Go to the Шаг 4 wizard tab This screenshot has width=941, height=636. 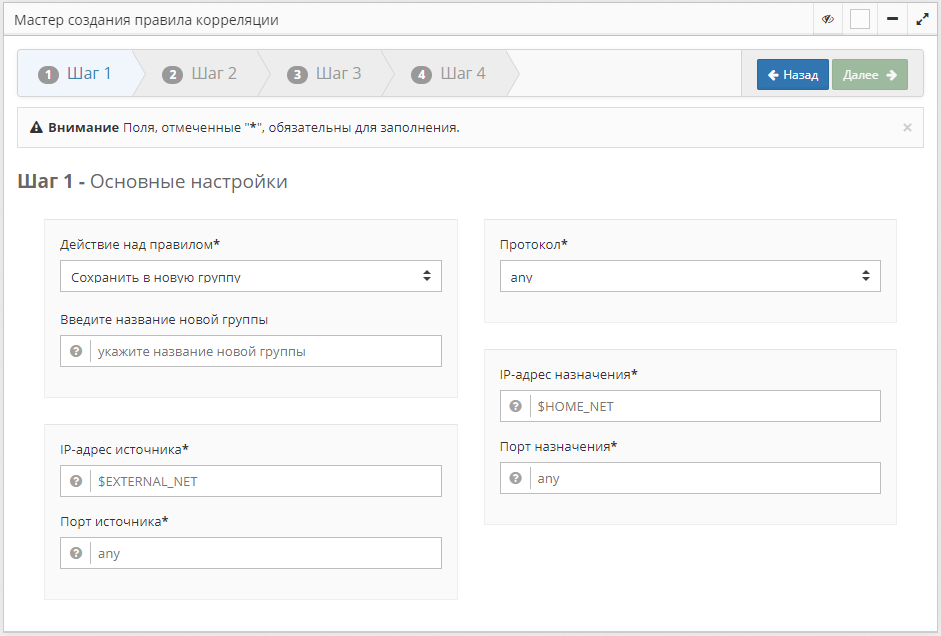450,74
